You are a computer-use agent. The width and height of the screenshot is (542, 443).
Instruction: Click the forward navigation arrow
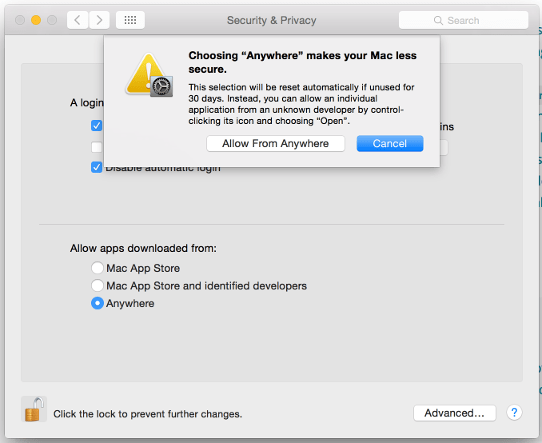pyautogui.click(x=99, y=20)
